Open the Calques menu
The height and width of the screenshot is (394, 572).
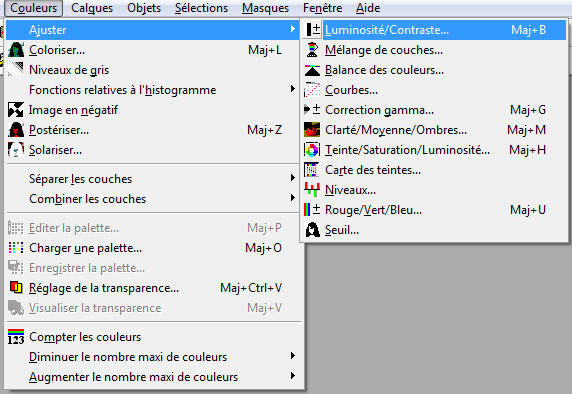tap(92, 8)
